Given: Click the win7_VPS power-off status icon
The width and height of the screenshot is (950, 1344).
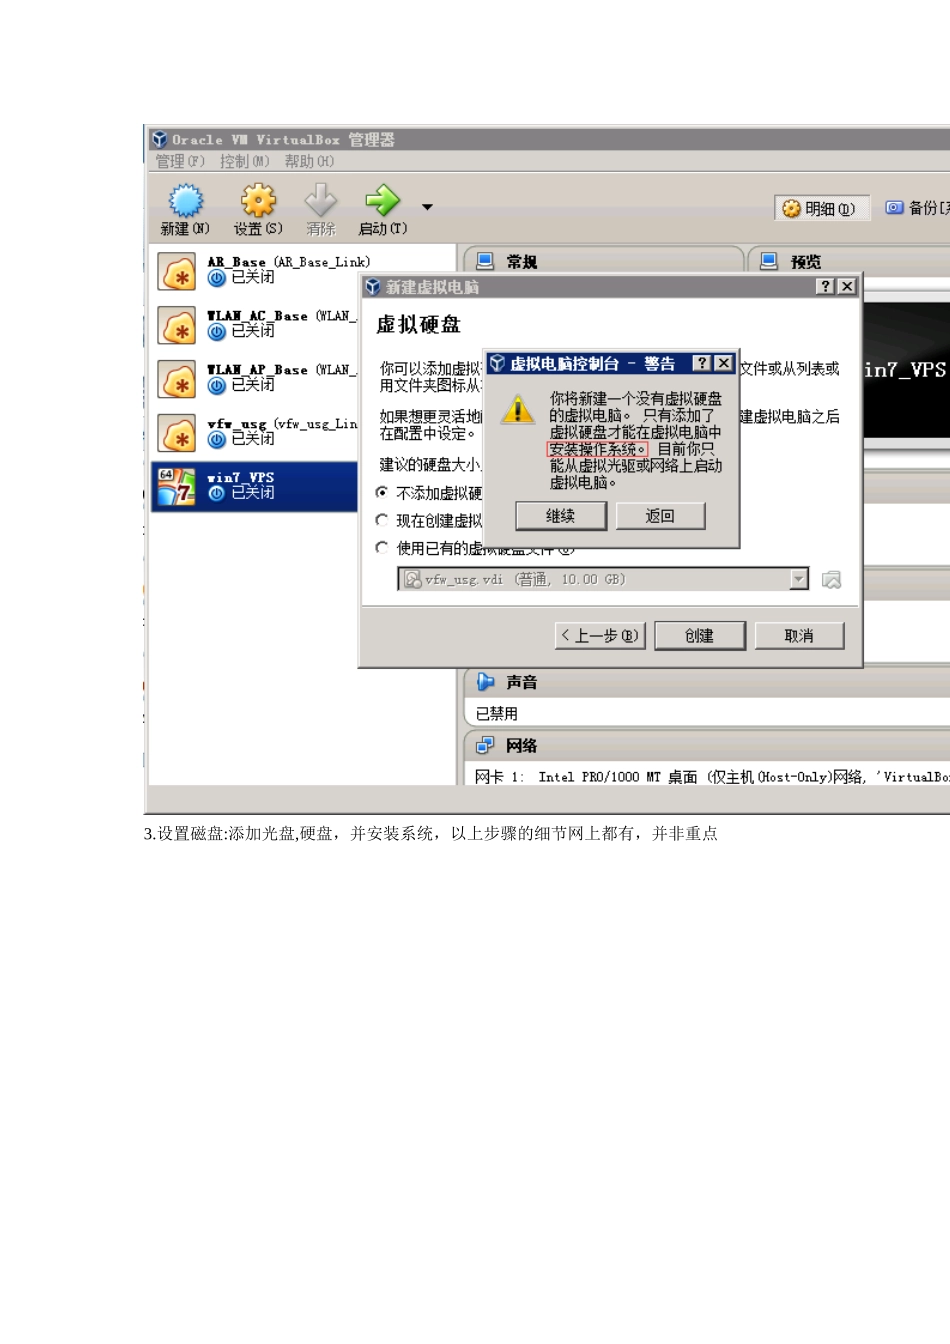Looking at the screenshot, I should 217,493.
